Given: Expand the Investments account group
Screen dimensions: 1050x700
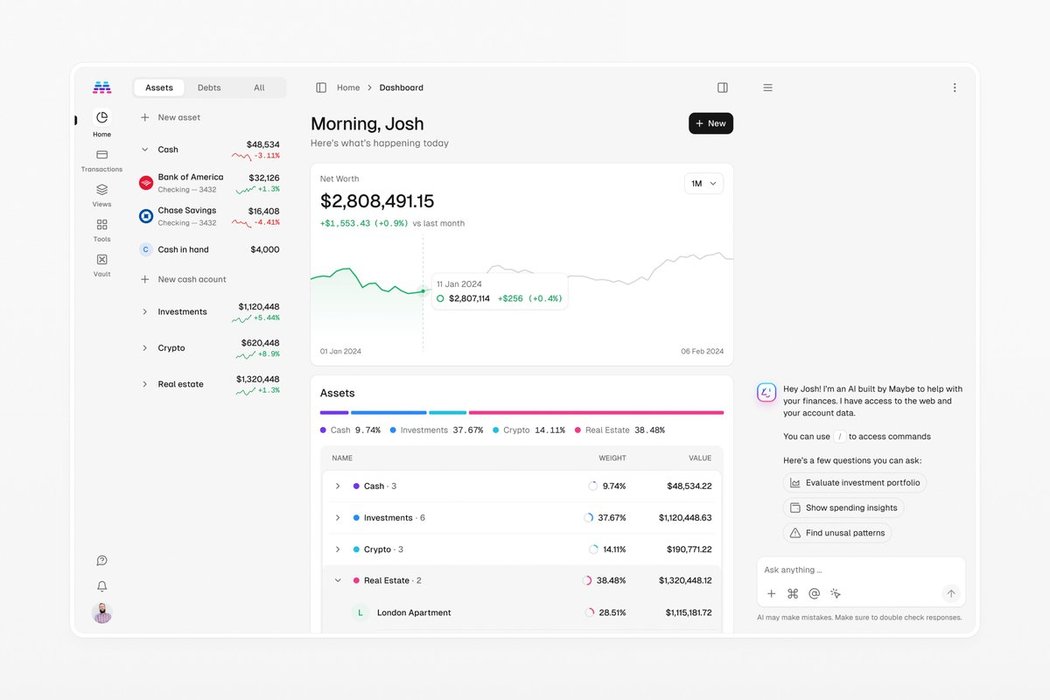Looking at the screenshot, I should click(145, 312).
